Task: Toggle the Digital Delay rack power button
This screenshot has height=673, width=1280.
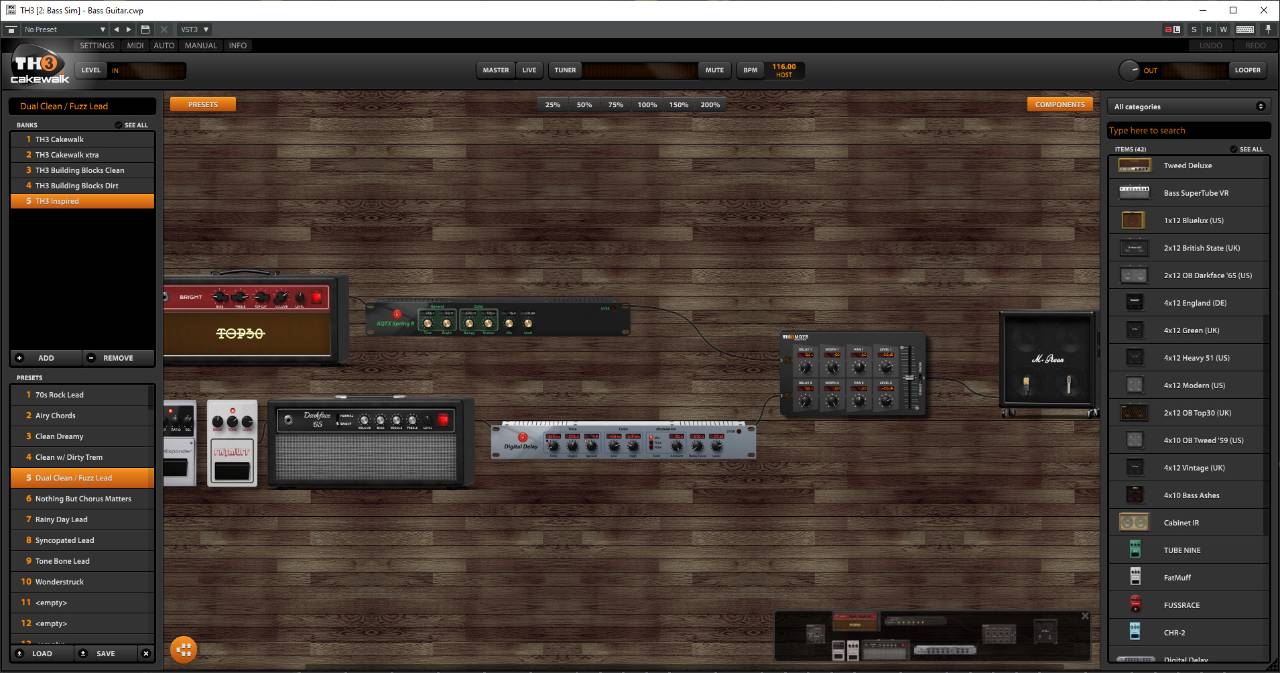Action: (521, 437)
